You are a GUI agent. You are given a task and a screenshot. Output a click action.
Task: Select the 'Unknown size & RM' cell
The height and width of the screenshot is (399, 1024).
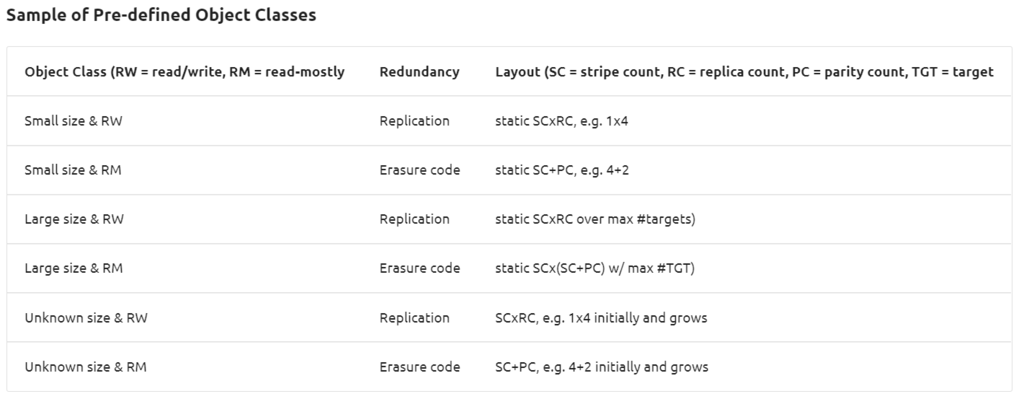coord(86,366)
